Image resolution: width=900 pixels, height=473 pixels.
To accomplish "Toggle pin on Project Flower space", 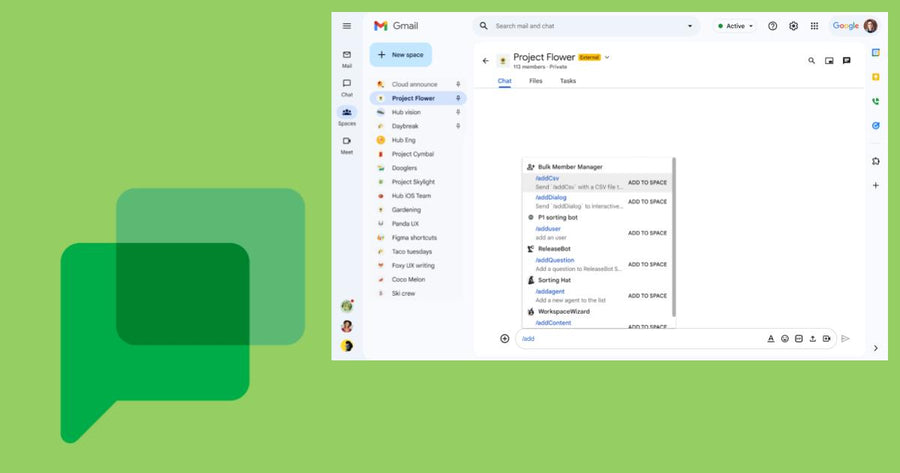I will (x=458, y=98).
